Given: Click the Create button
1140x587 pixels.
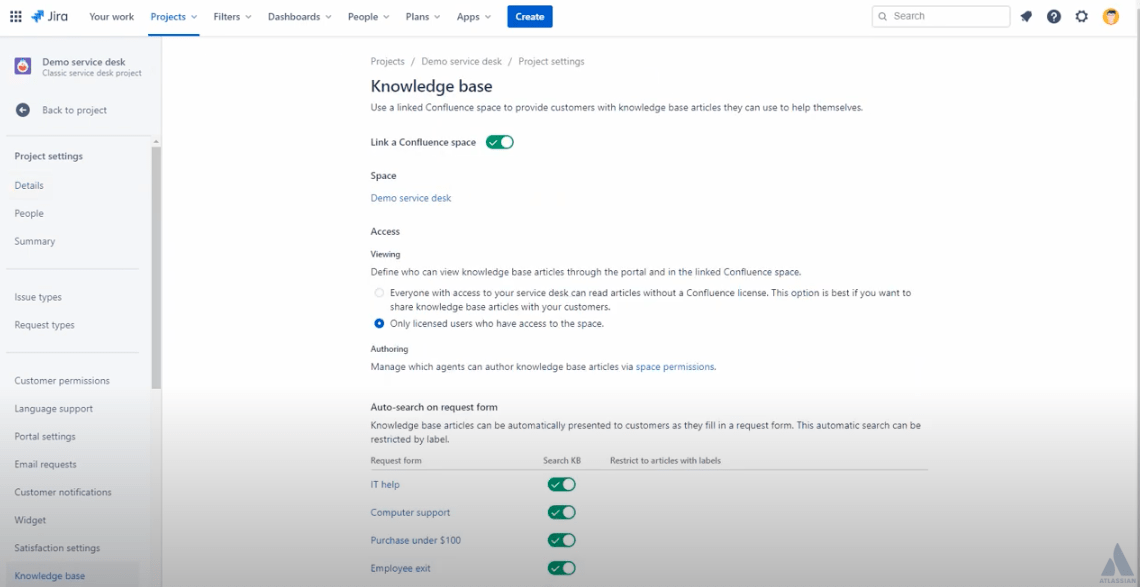Looking at the screenshot, I should tap(529, 16).
